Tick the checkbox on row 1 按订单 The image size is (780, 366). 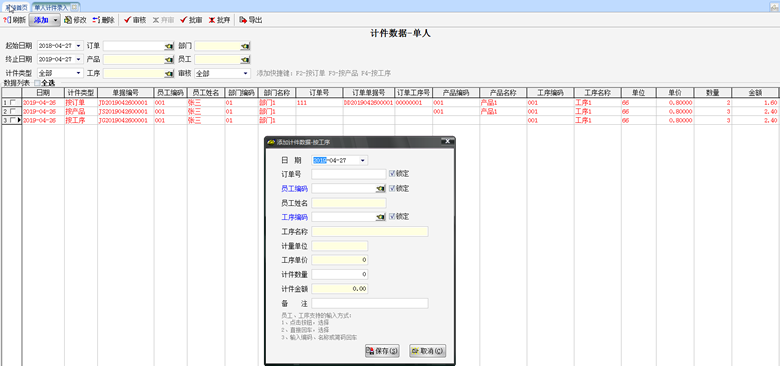(13, 102)
